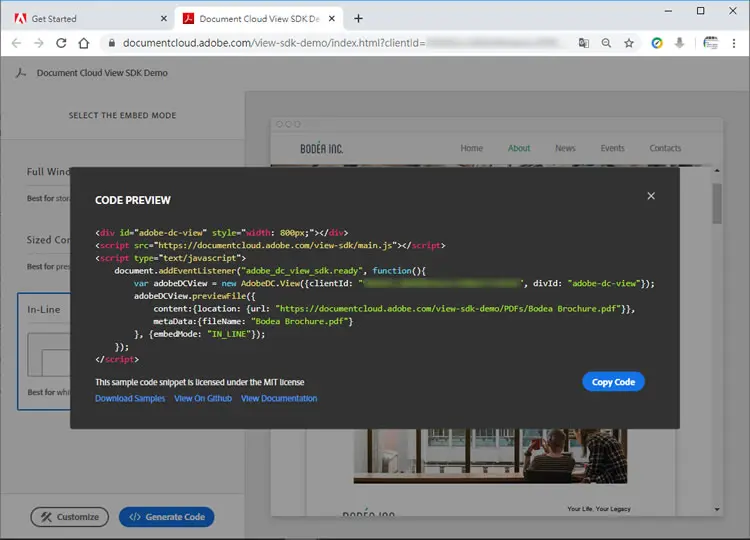Open the Customize options button
The width and height of the screenshot is (750, 540).
pos(70,517)
